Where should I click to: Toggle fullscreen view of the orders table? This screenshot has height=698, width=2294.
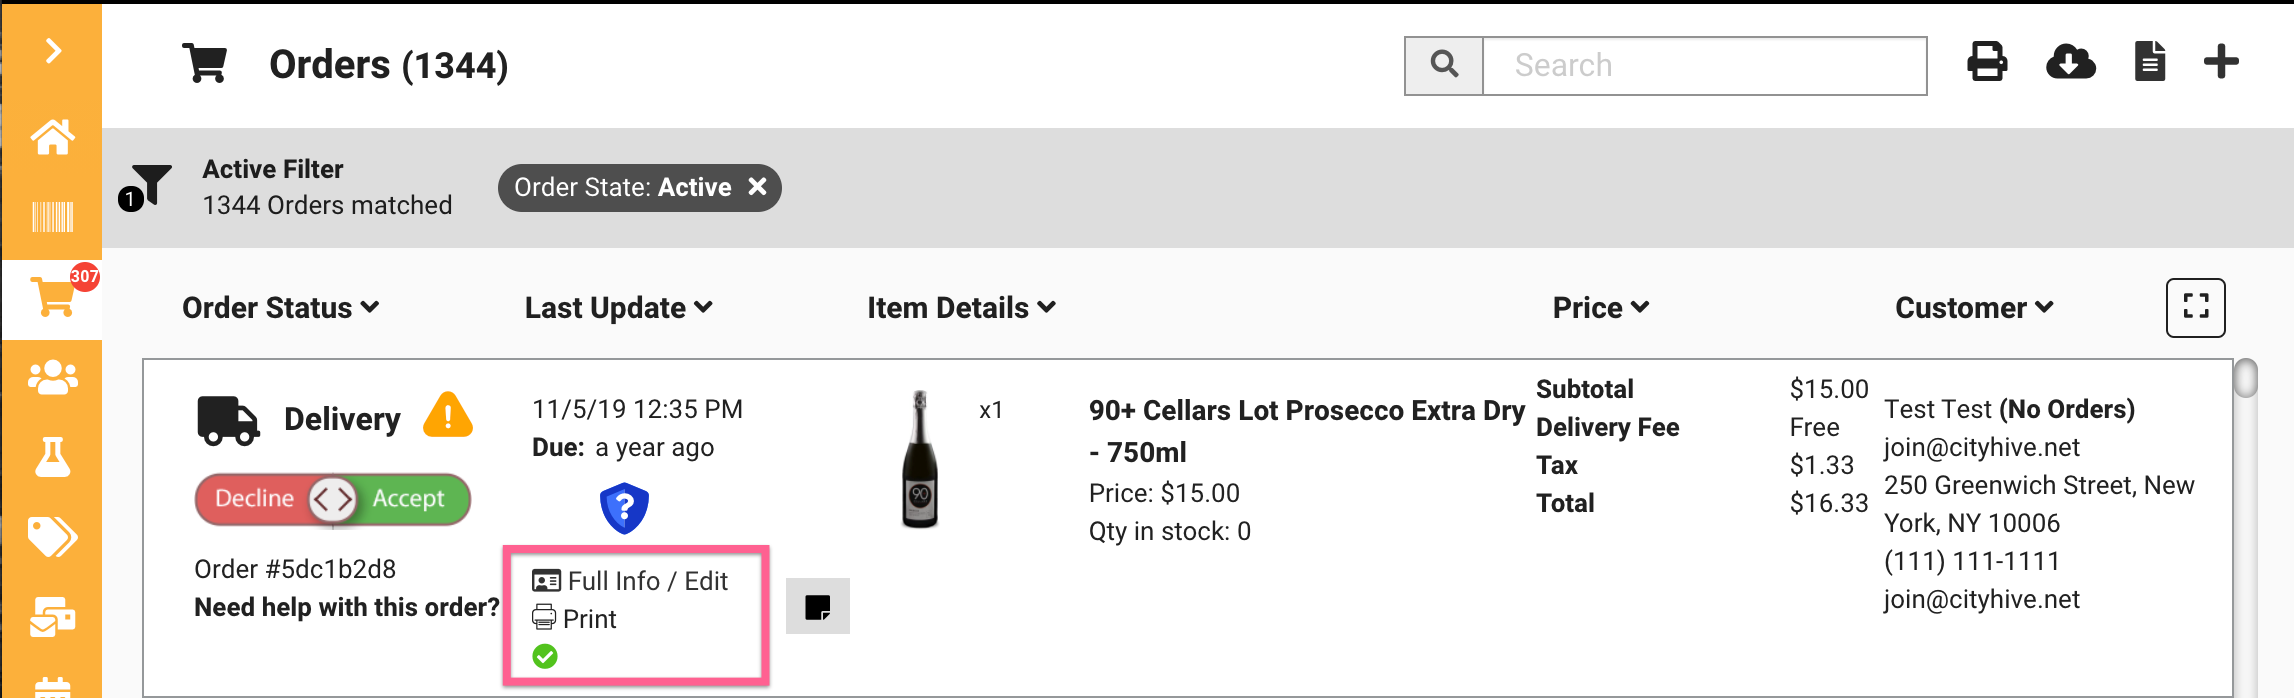(x=2195, y=307)
